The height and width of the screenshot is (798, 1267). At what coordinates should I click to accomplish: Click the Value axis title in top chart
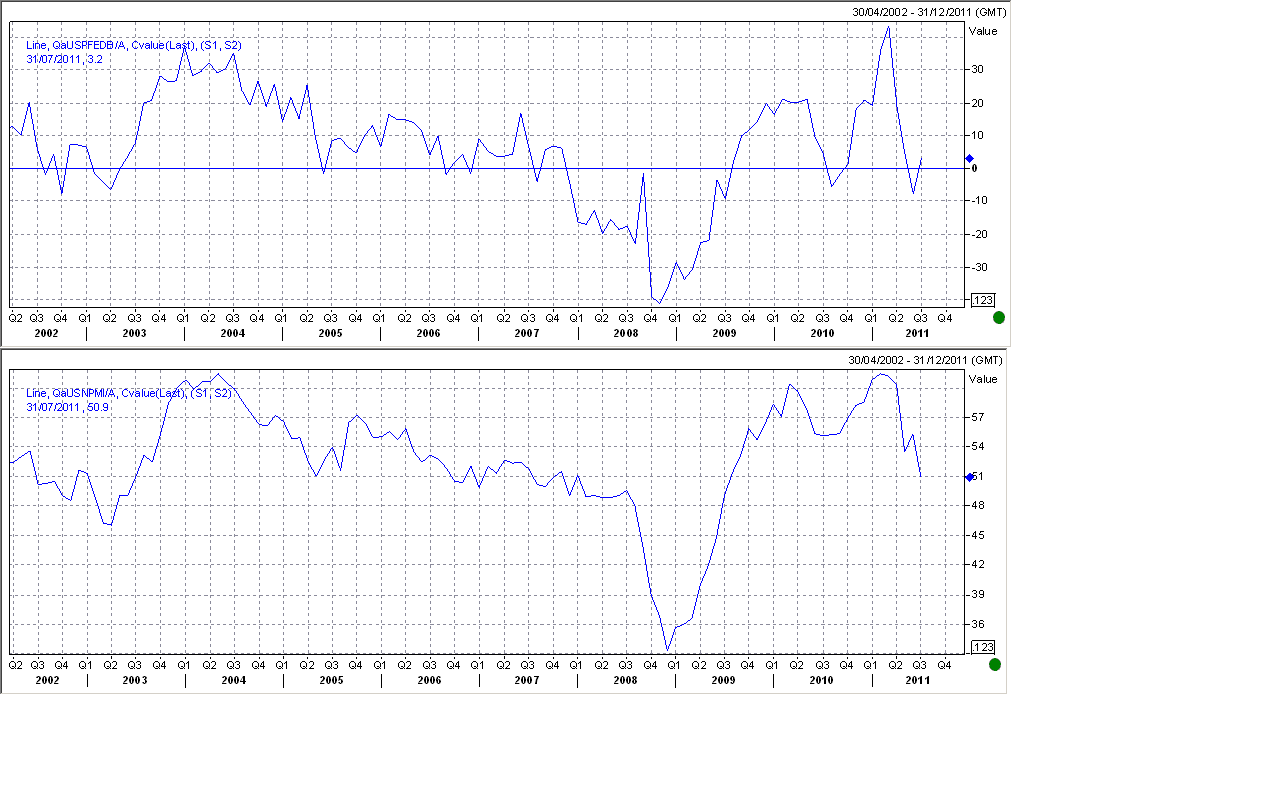click(x=983, y=31)
